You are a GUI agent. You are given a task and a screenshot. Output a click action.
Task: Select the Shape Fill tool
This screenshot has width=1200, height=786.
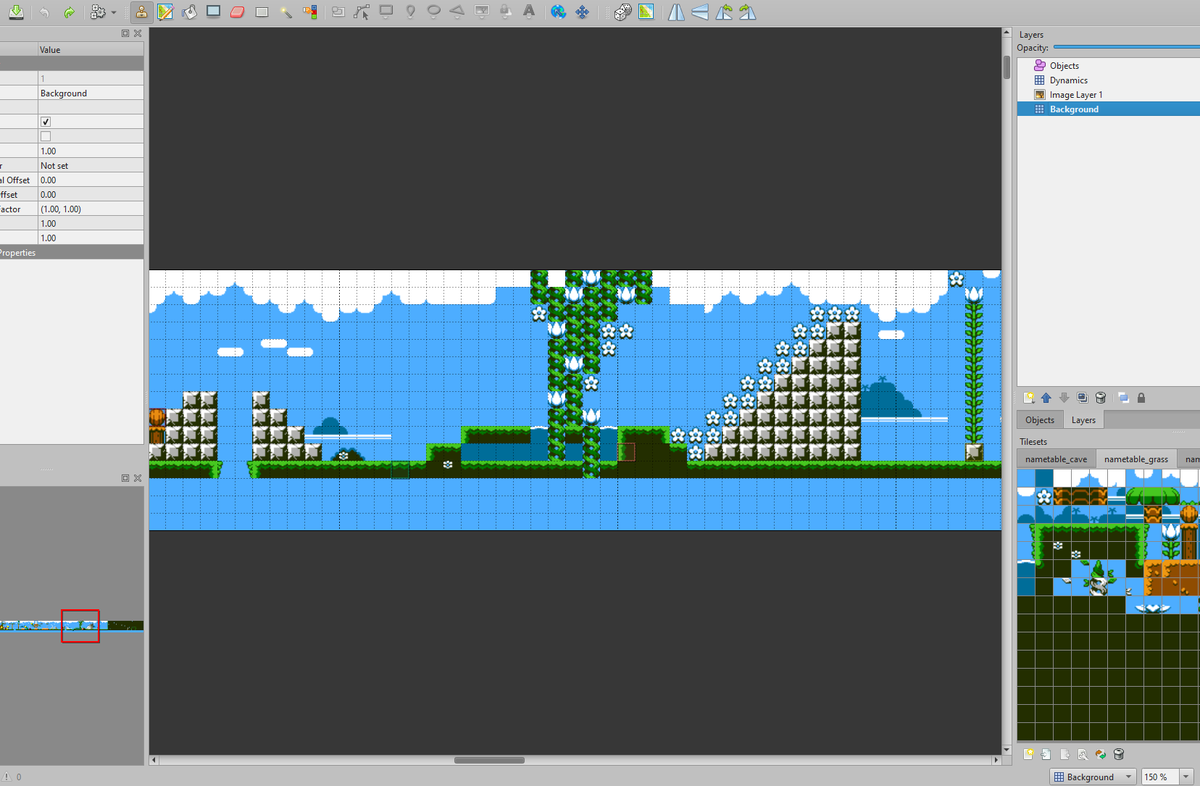(x=213, y=12)
